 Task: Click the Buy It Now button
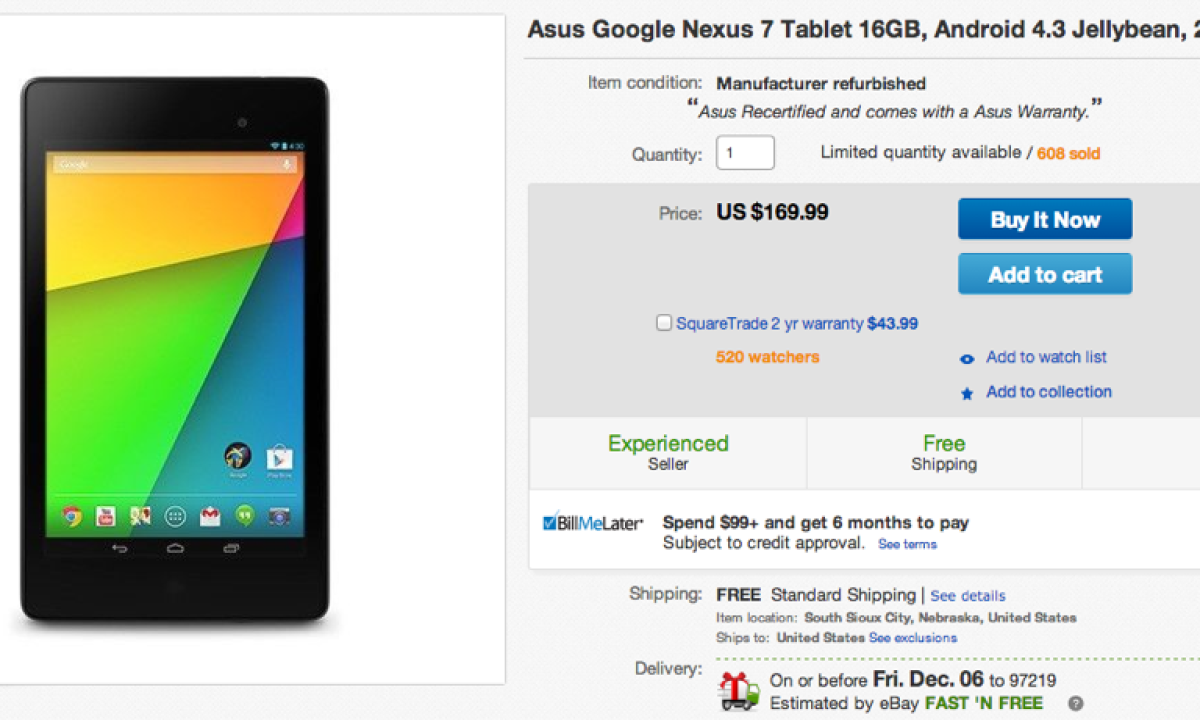tap(1045, 219)
